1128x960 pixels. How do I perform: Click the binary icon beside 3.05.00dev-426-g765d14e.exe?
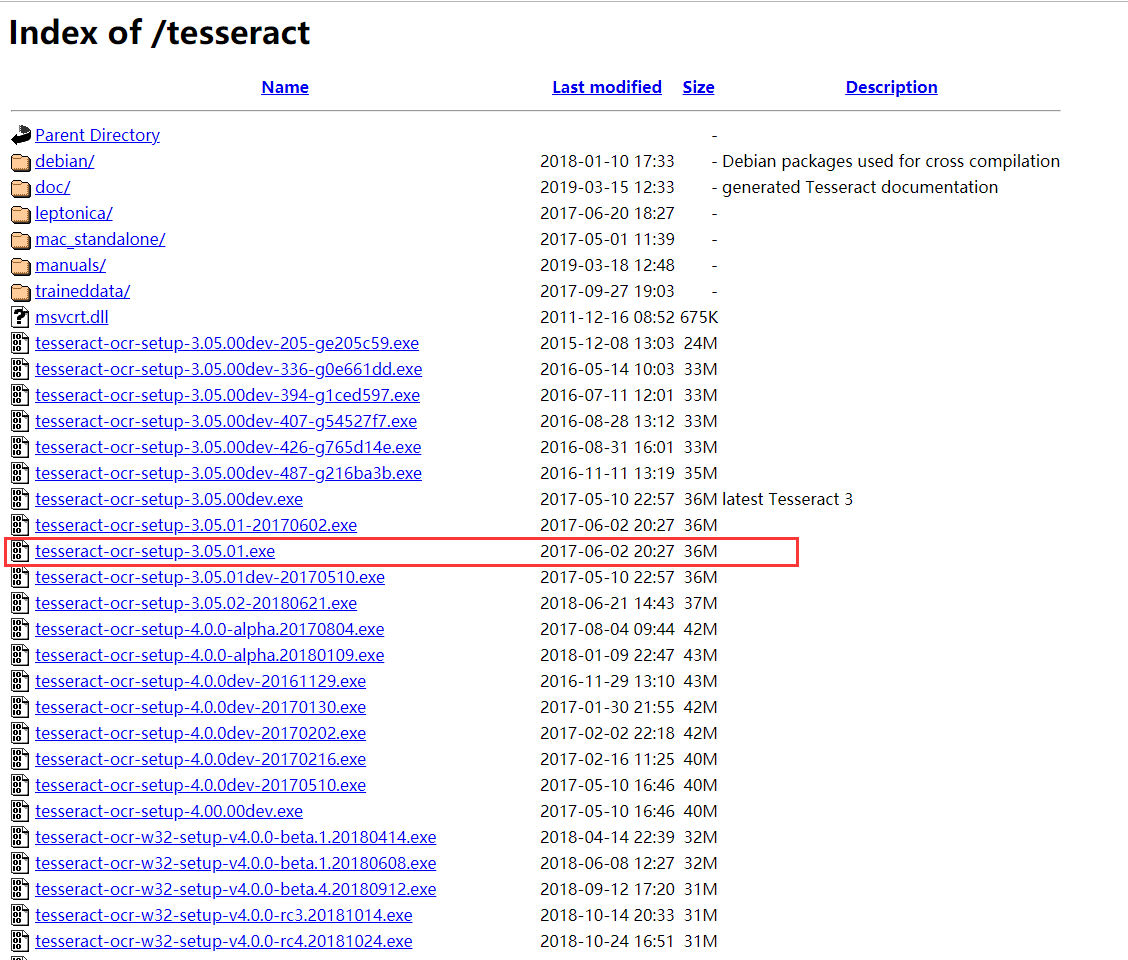20,447
